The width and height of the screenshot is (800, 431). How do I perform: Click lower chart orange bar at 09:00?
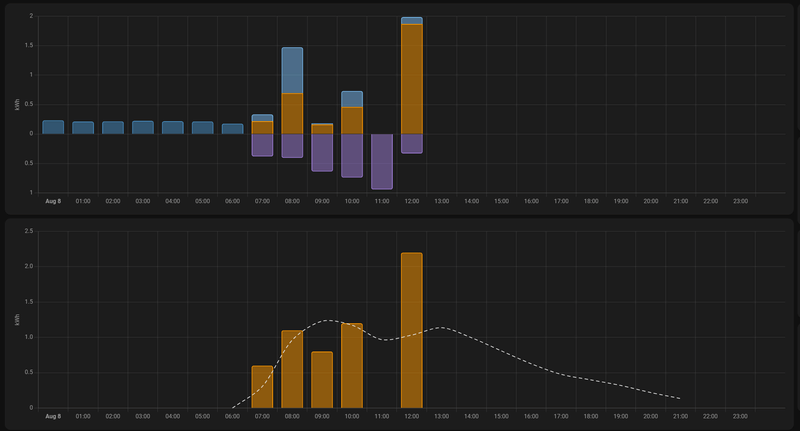pyautogui.click(x=322, y=380)
